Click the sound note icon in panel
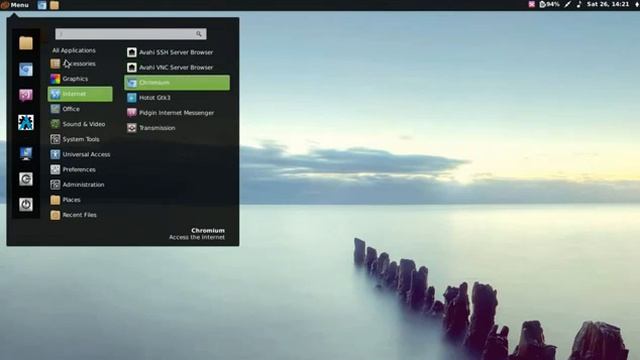Image resolution: width=640 pixels, height=360 pixels. 579,4
